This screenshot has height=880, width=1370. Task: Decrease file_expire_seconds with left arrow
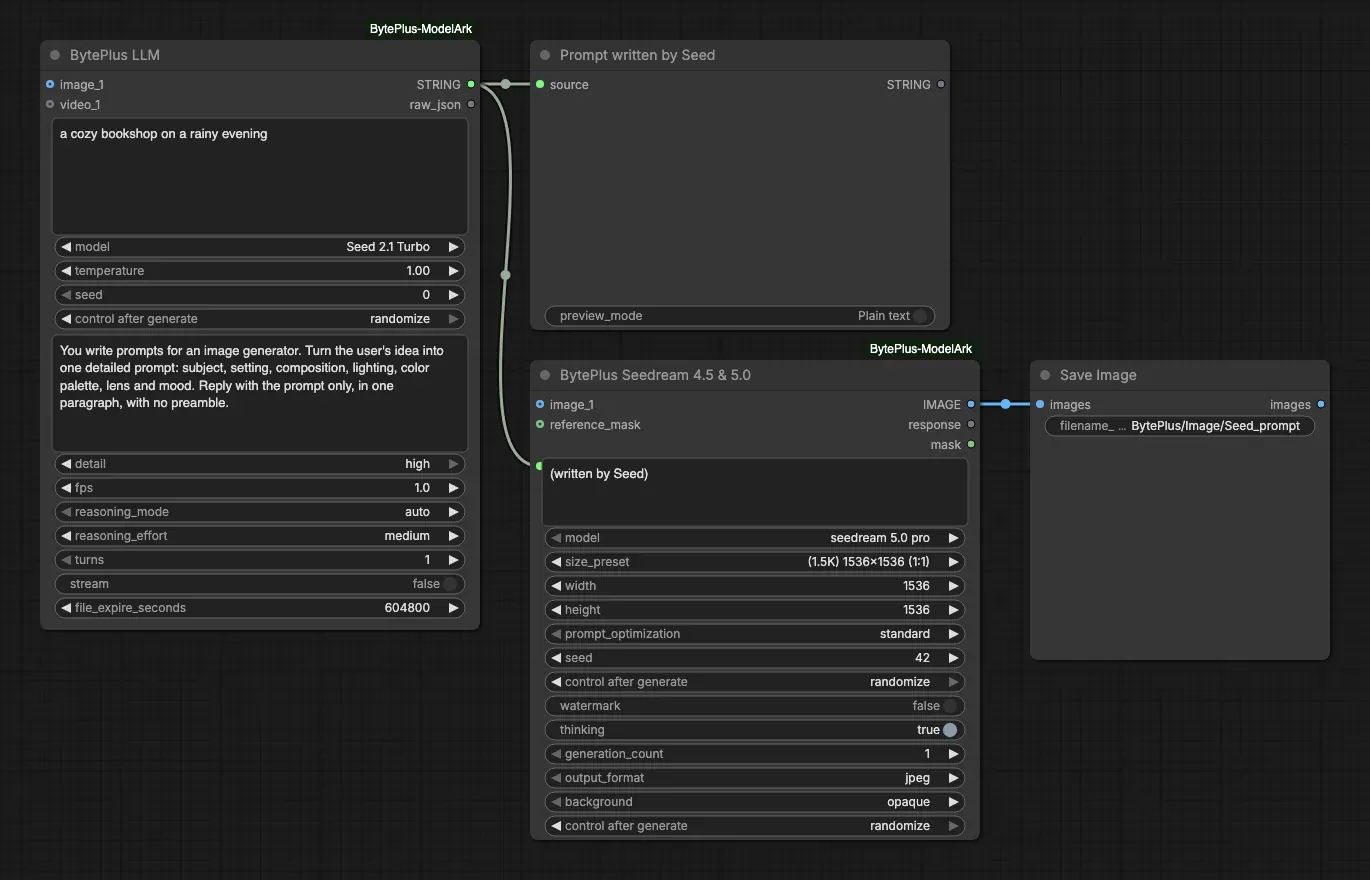point(66,608)
